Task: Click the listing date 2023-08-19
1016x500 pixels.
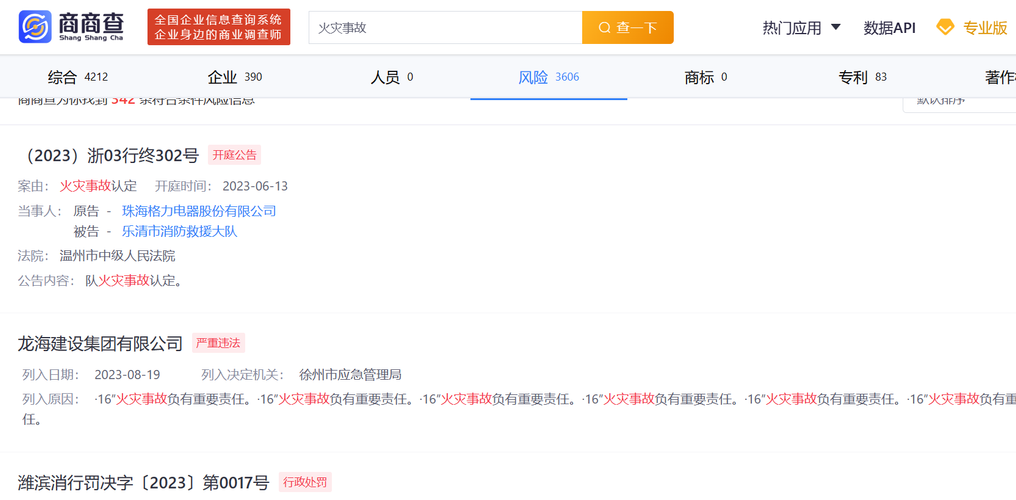Action: point(127,375)
